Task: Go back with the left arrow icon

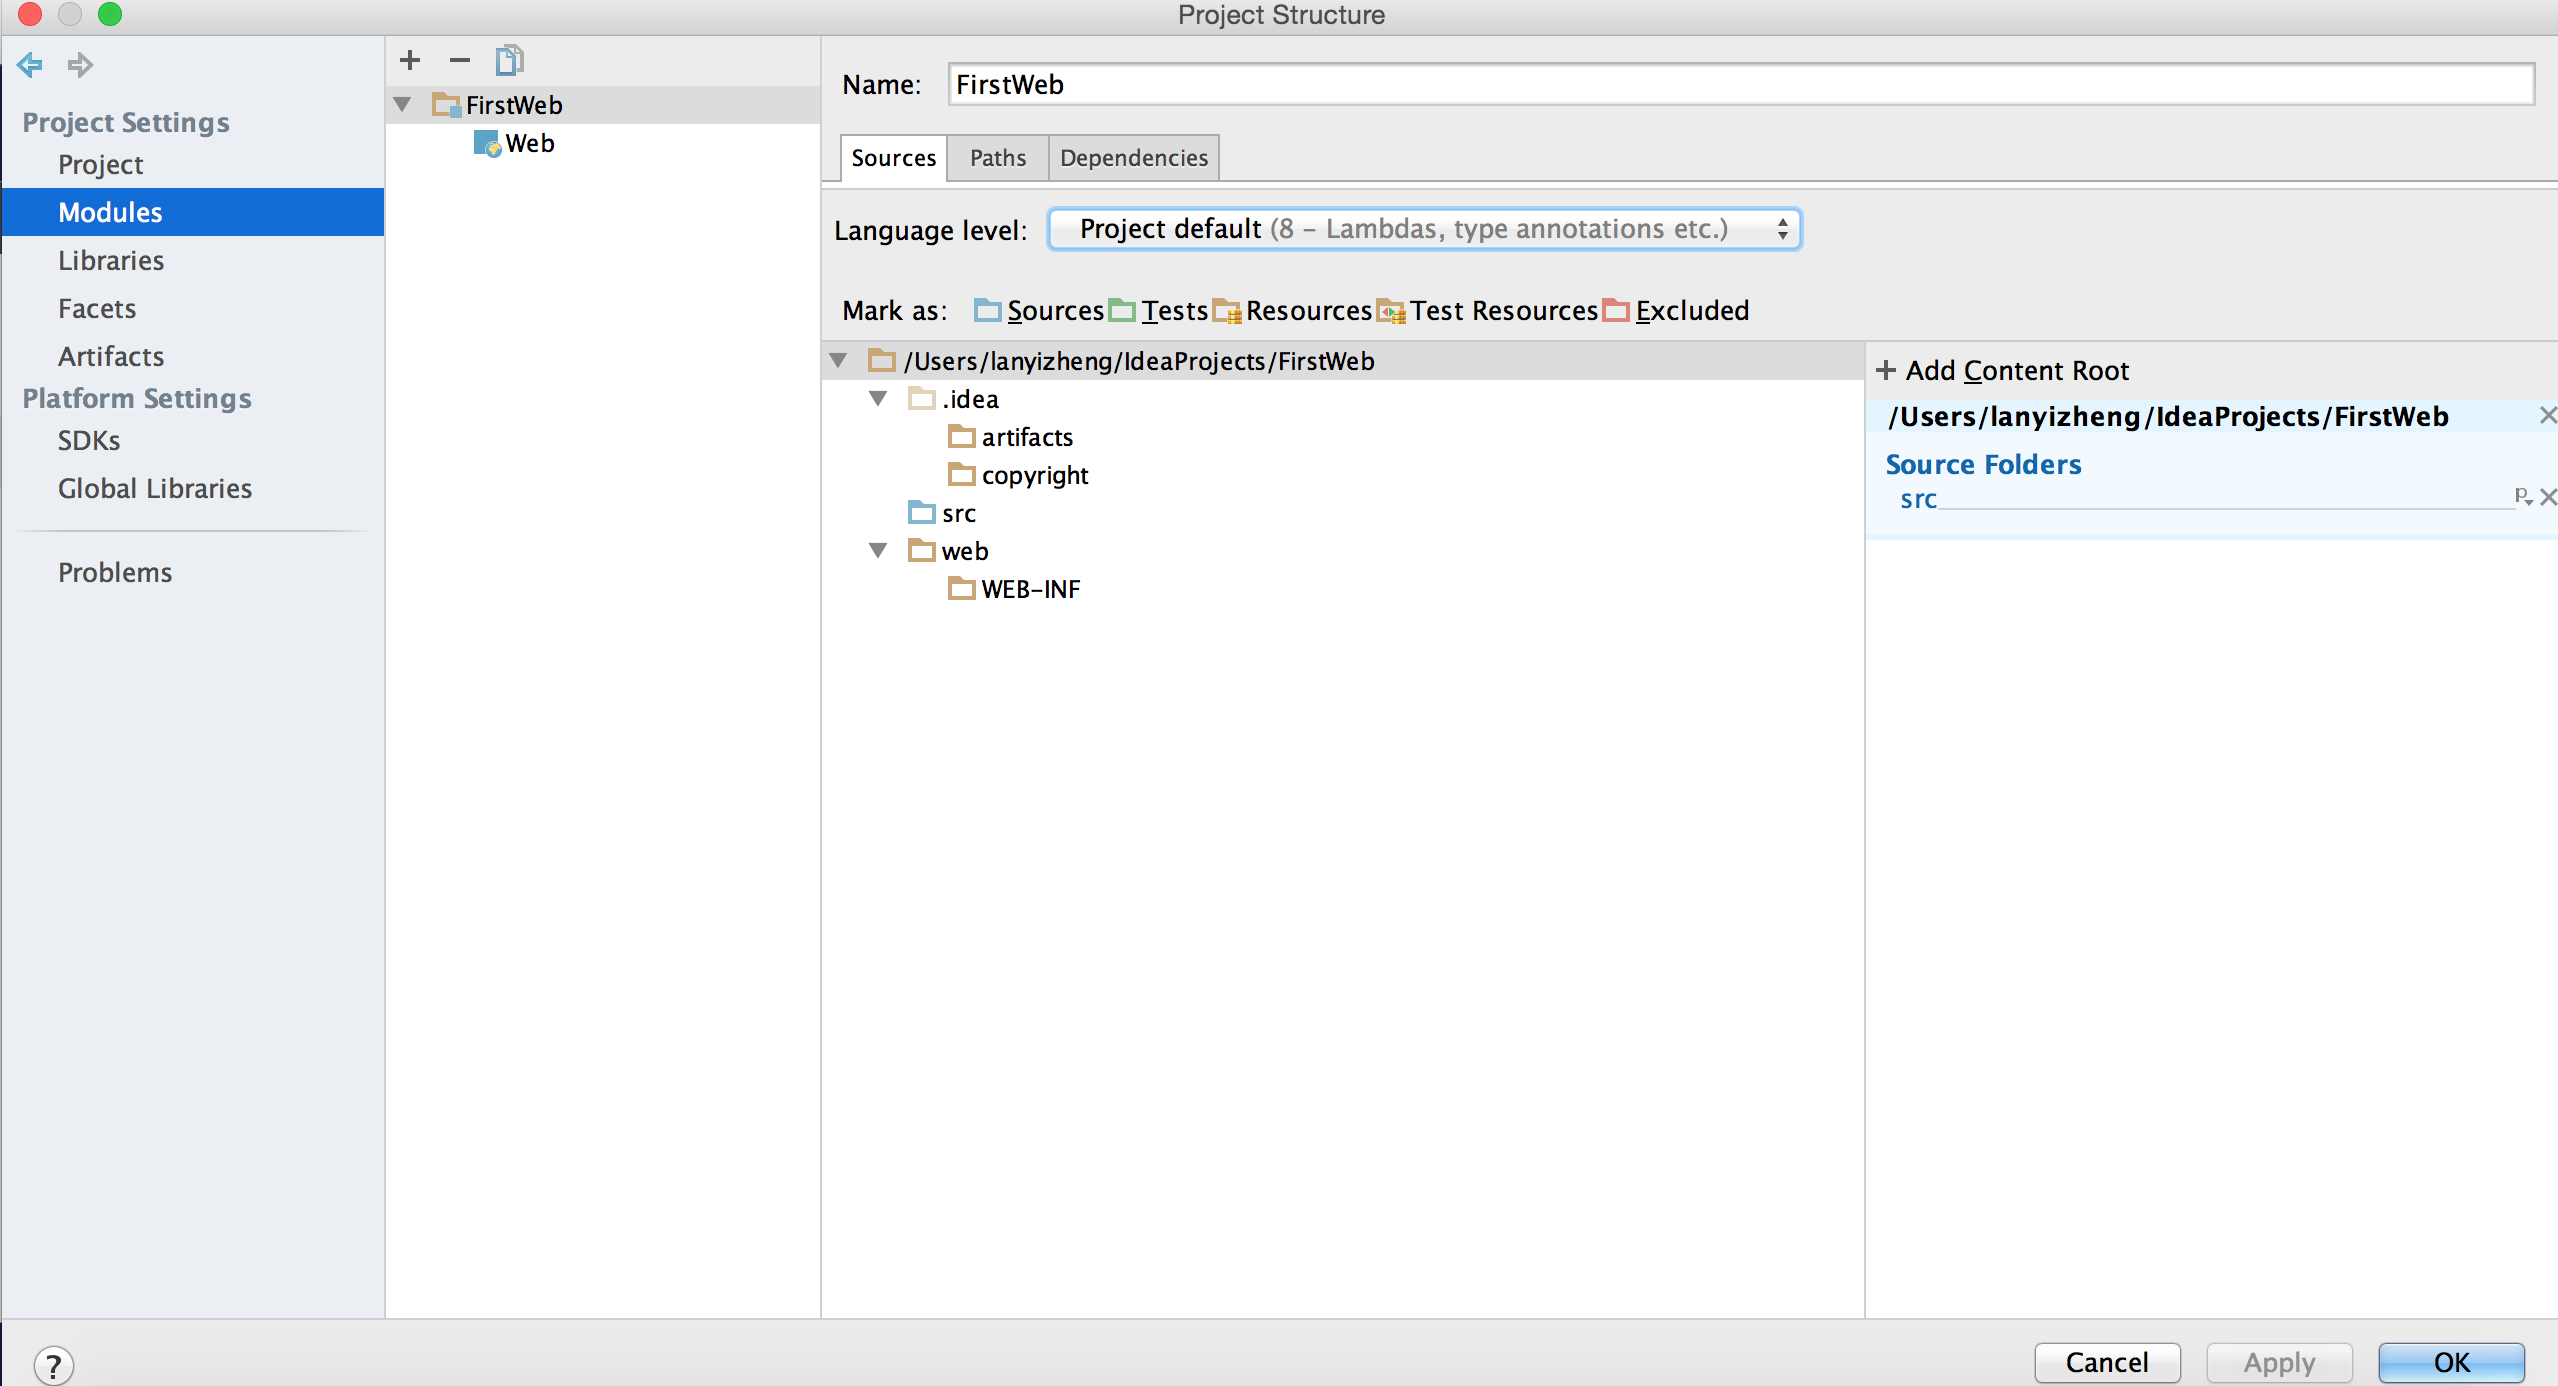Action: [30, 65]
